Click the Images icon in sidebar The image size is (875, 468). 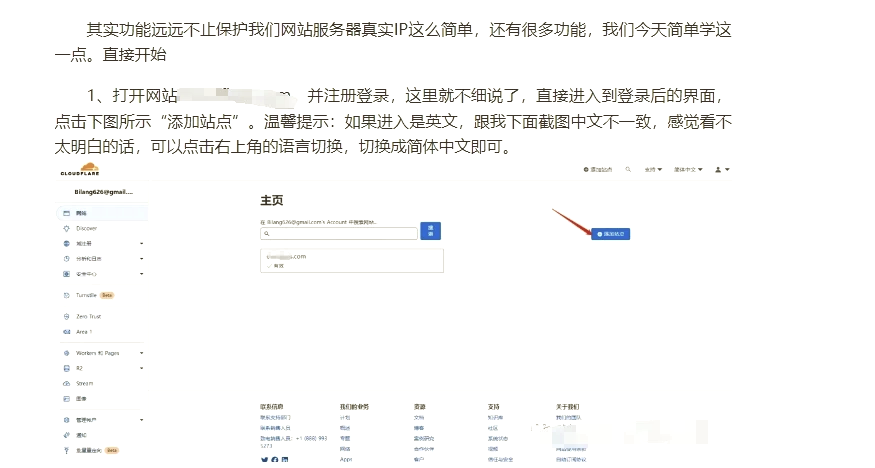(66, 399)
